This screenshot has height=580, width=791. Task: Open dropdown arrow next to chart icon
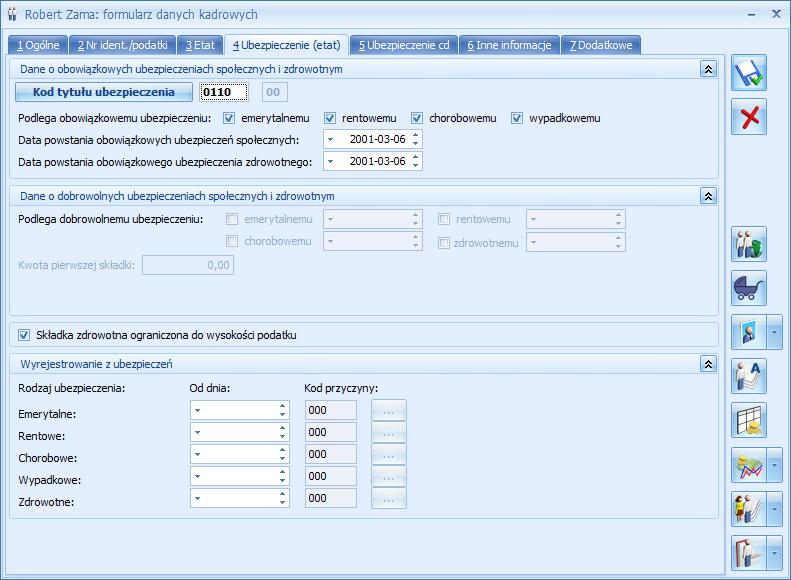[775, 465]
